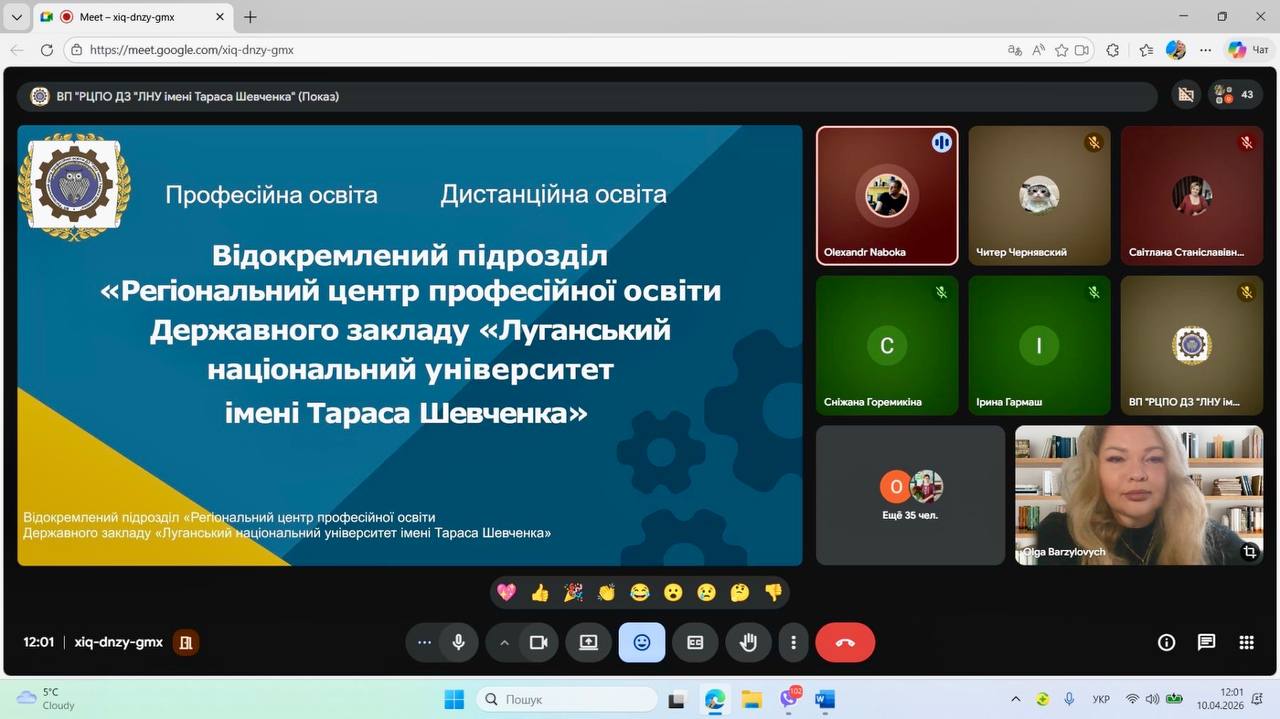Screen dimensions: 1280x719
Task: Toggle closed captions
Action: click(x=695, y=643)
